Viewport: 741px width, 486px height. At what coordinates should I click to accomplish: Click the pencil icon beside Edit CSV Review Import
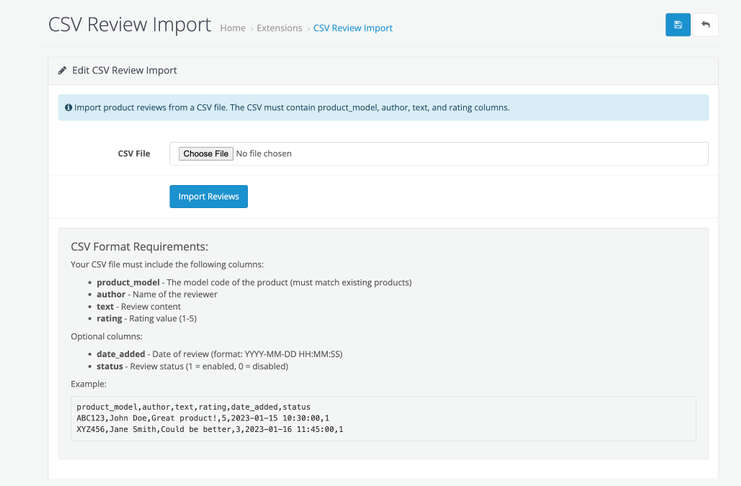[62, 70]
